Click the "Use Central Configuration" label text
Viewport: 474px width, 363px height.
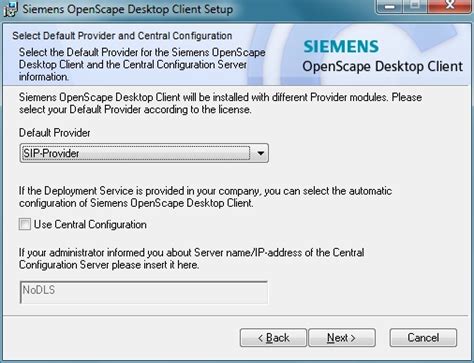pyautogui.click(x=90, y=225)
